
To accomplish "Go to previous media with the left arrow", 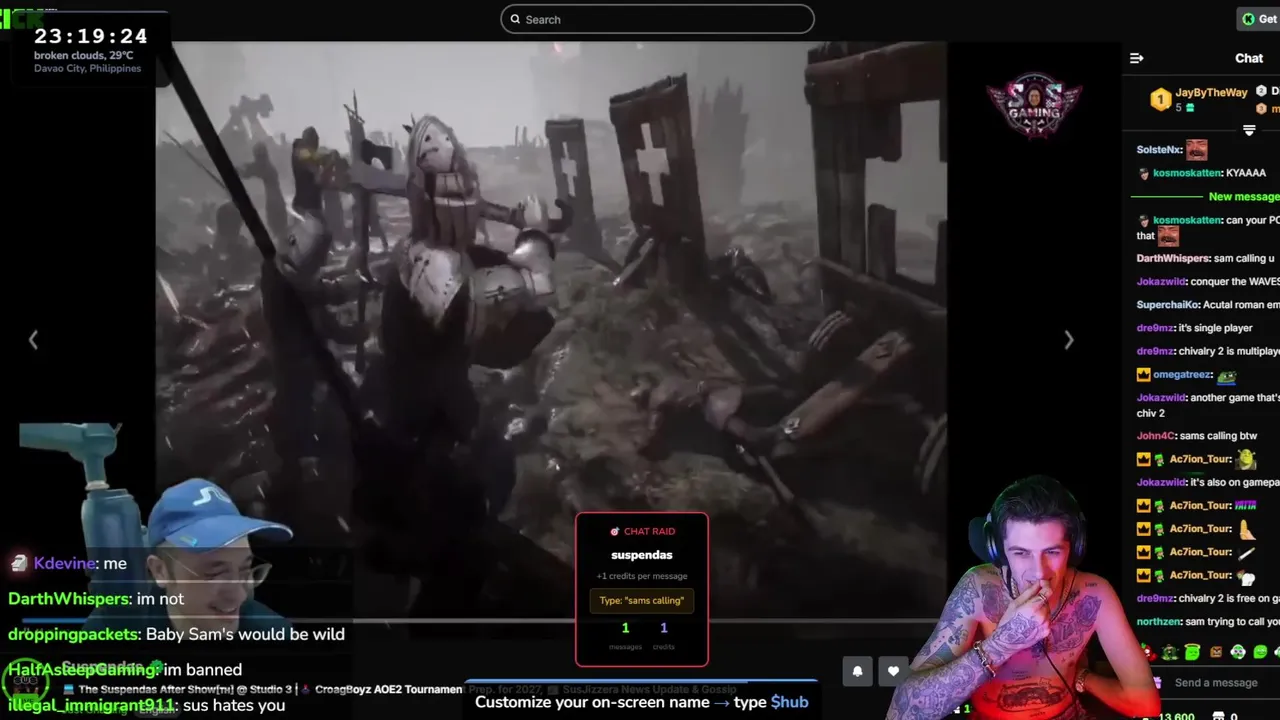I will click(x=33, y=340).
